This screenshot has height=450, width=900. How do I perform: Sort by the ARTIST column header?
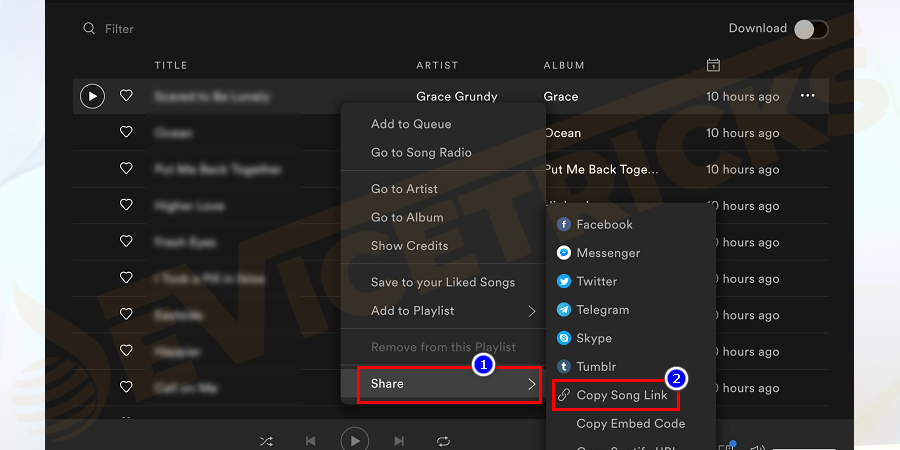click(437, 65)
